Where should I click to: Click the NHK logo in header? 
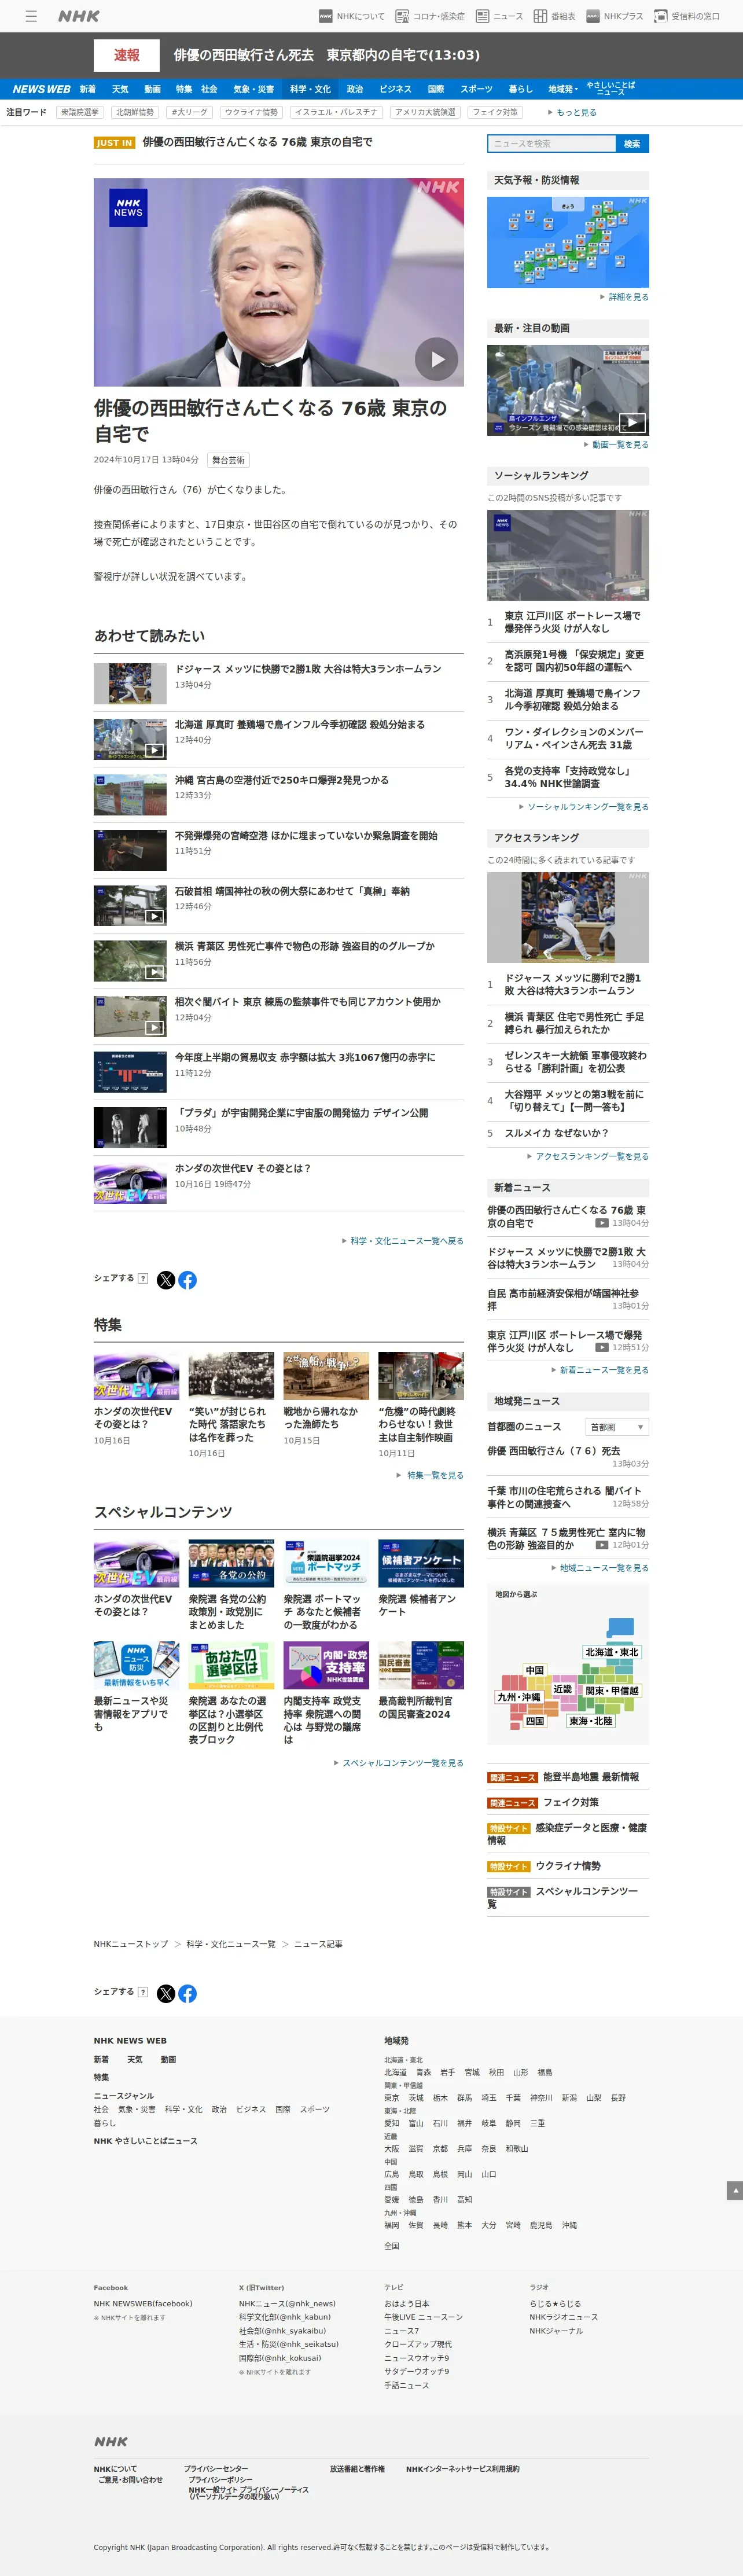78,16
